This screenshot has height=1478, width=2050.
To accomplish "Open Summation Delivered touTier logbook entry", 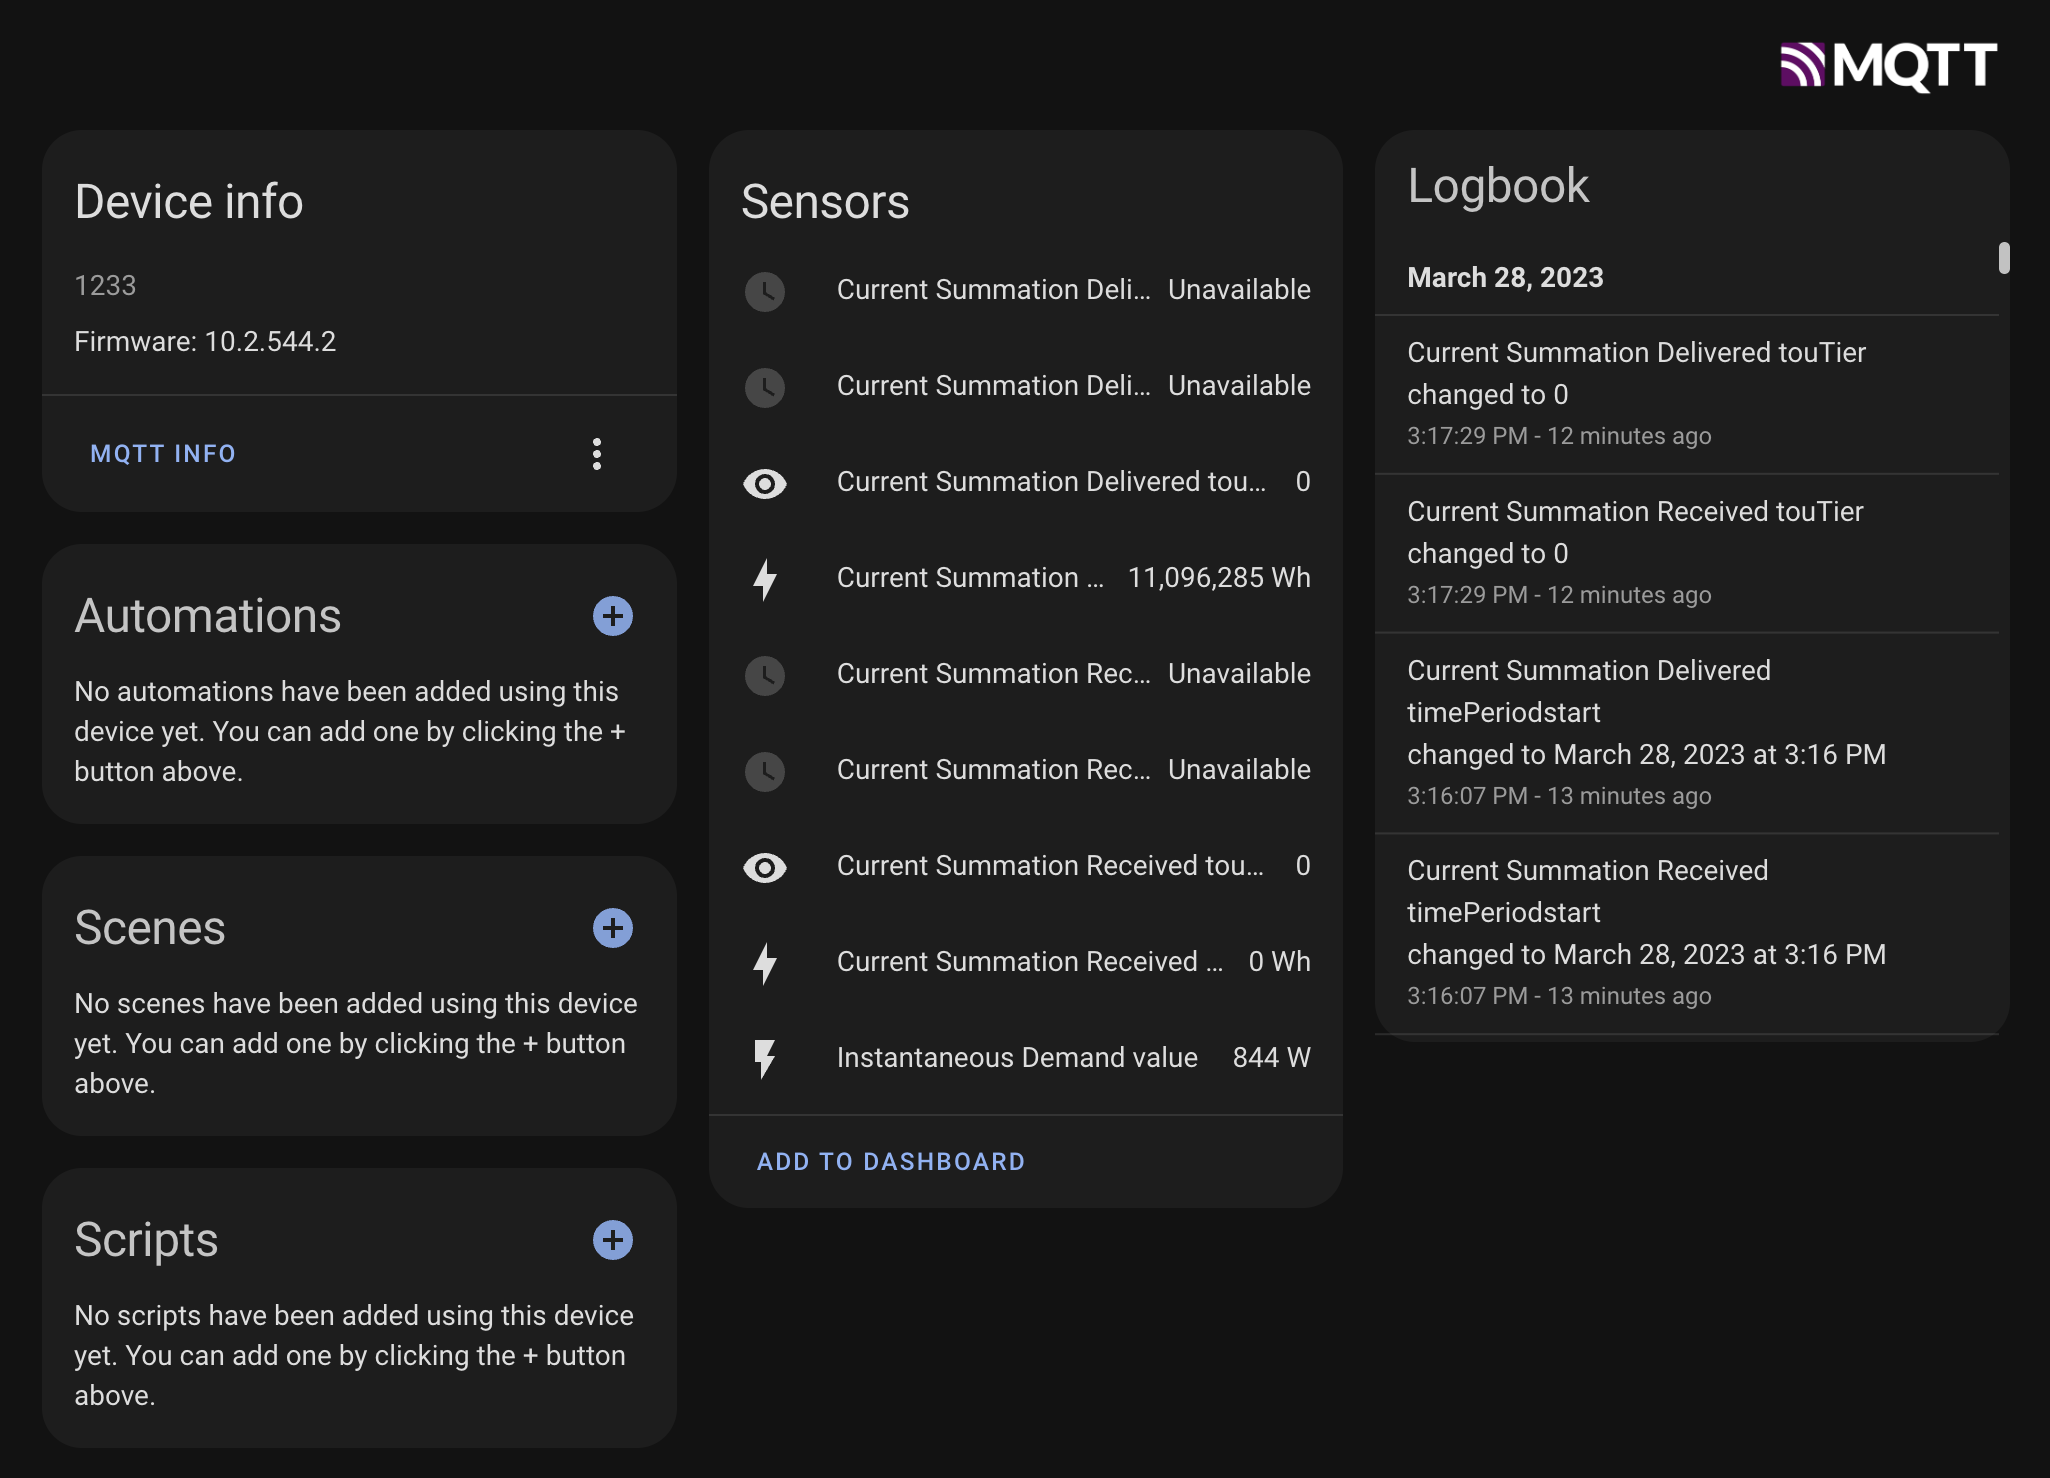I will 1636,353.
